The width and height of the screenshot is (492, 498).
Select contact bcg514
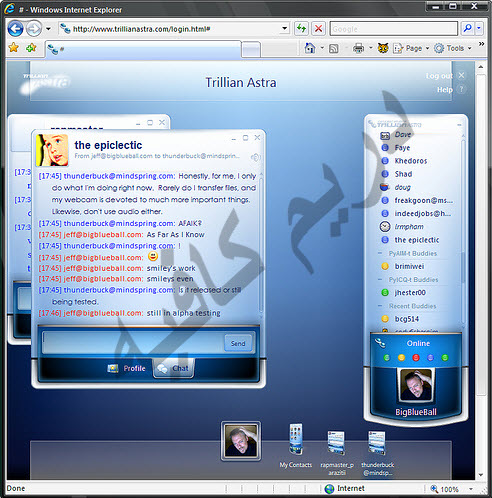(x=407, y=319)
